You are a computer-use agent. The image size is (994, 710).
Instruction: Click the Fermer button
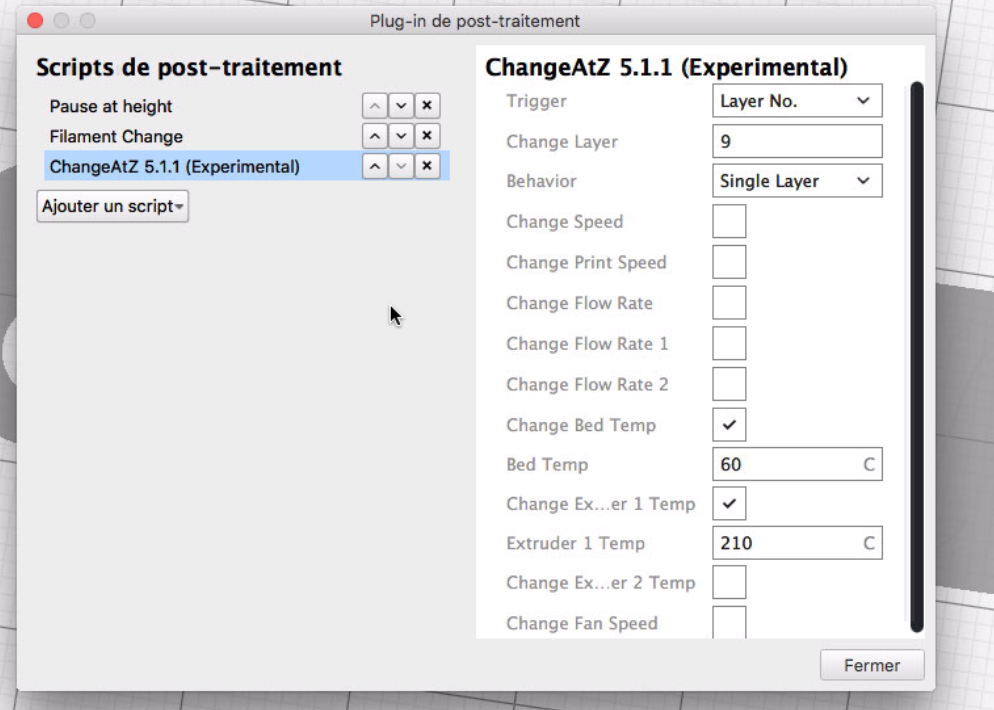click(871, 665)
